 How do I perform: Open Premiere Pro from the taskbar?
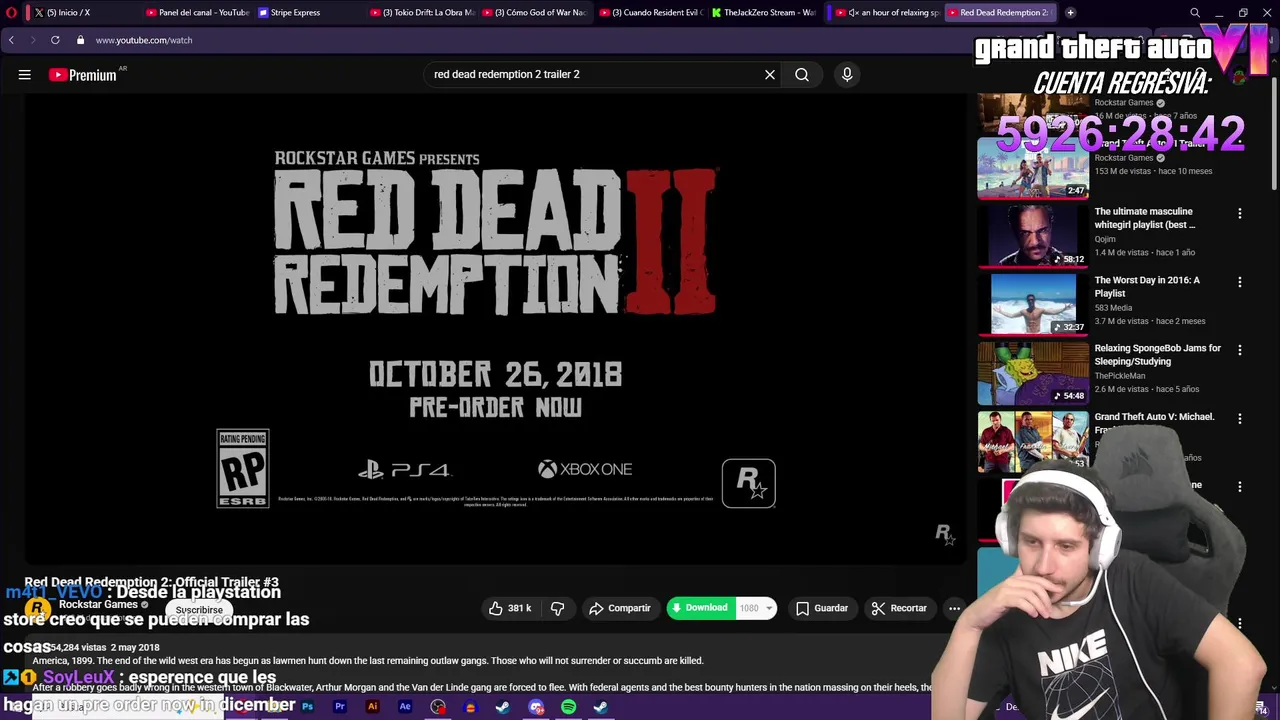[340, 707]
